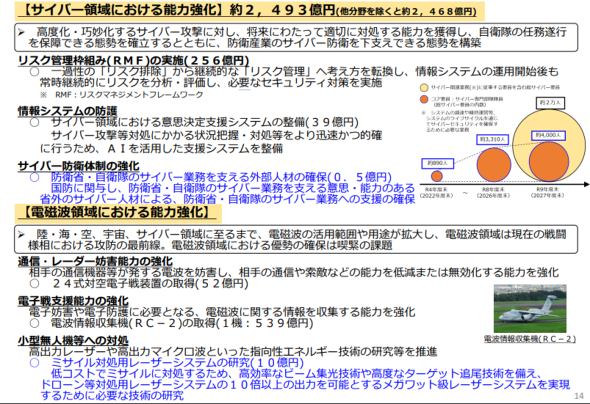Click the blue line starting 低コストでミサイルに対処するため
The height and width of the screenshot is (404, 590).
pyautogui.click(x=296, y=374)
